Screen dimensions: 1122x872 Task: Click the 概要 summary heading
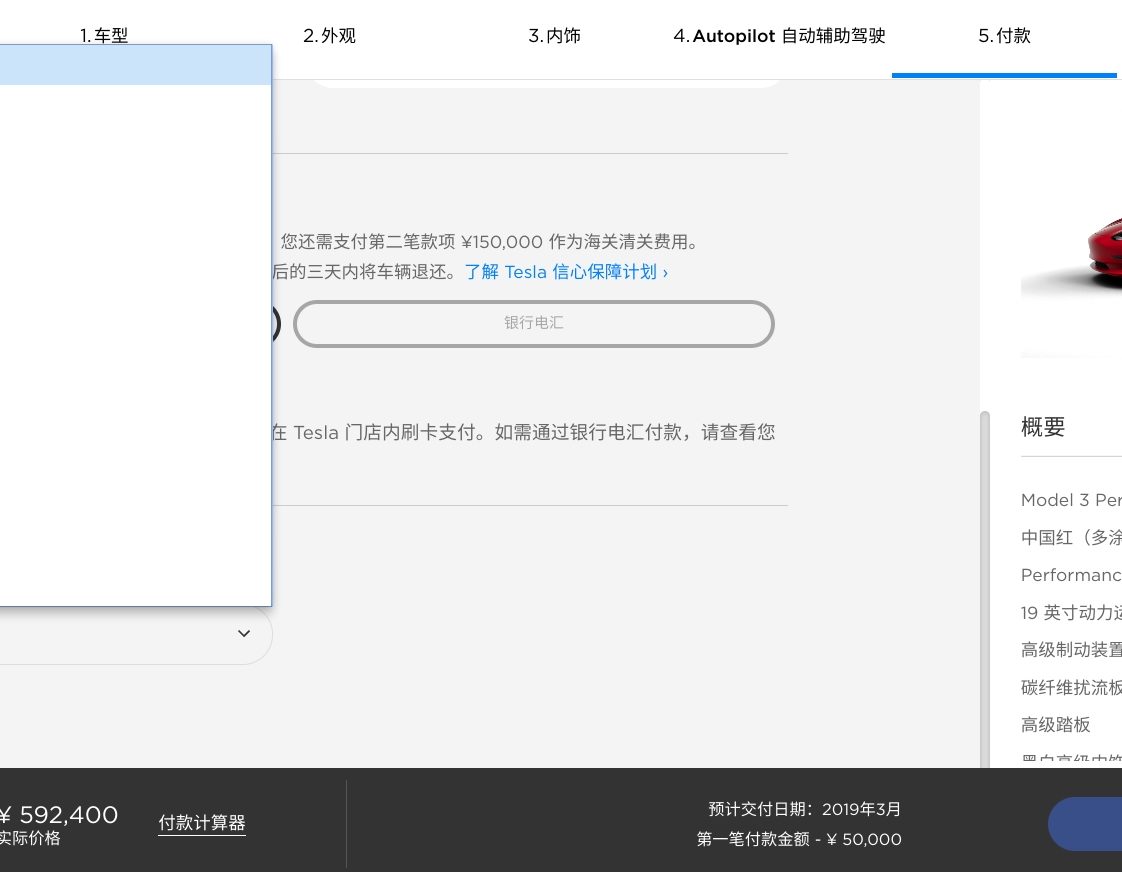(1043, 427)
